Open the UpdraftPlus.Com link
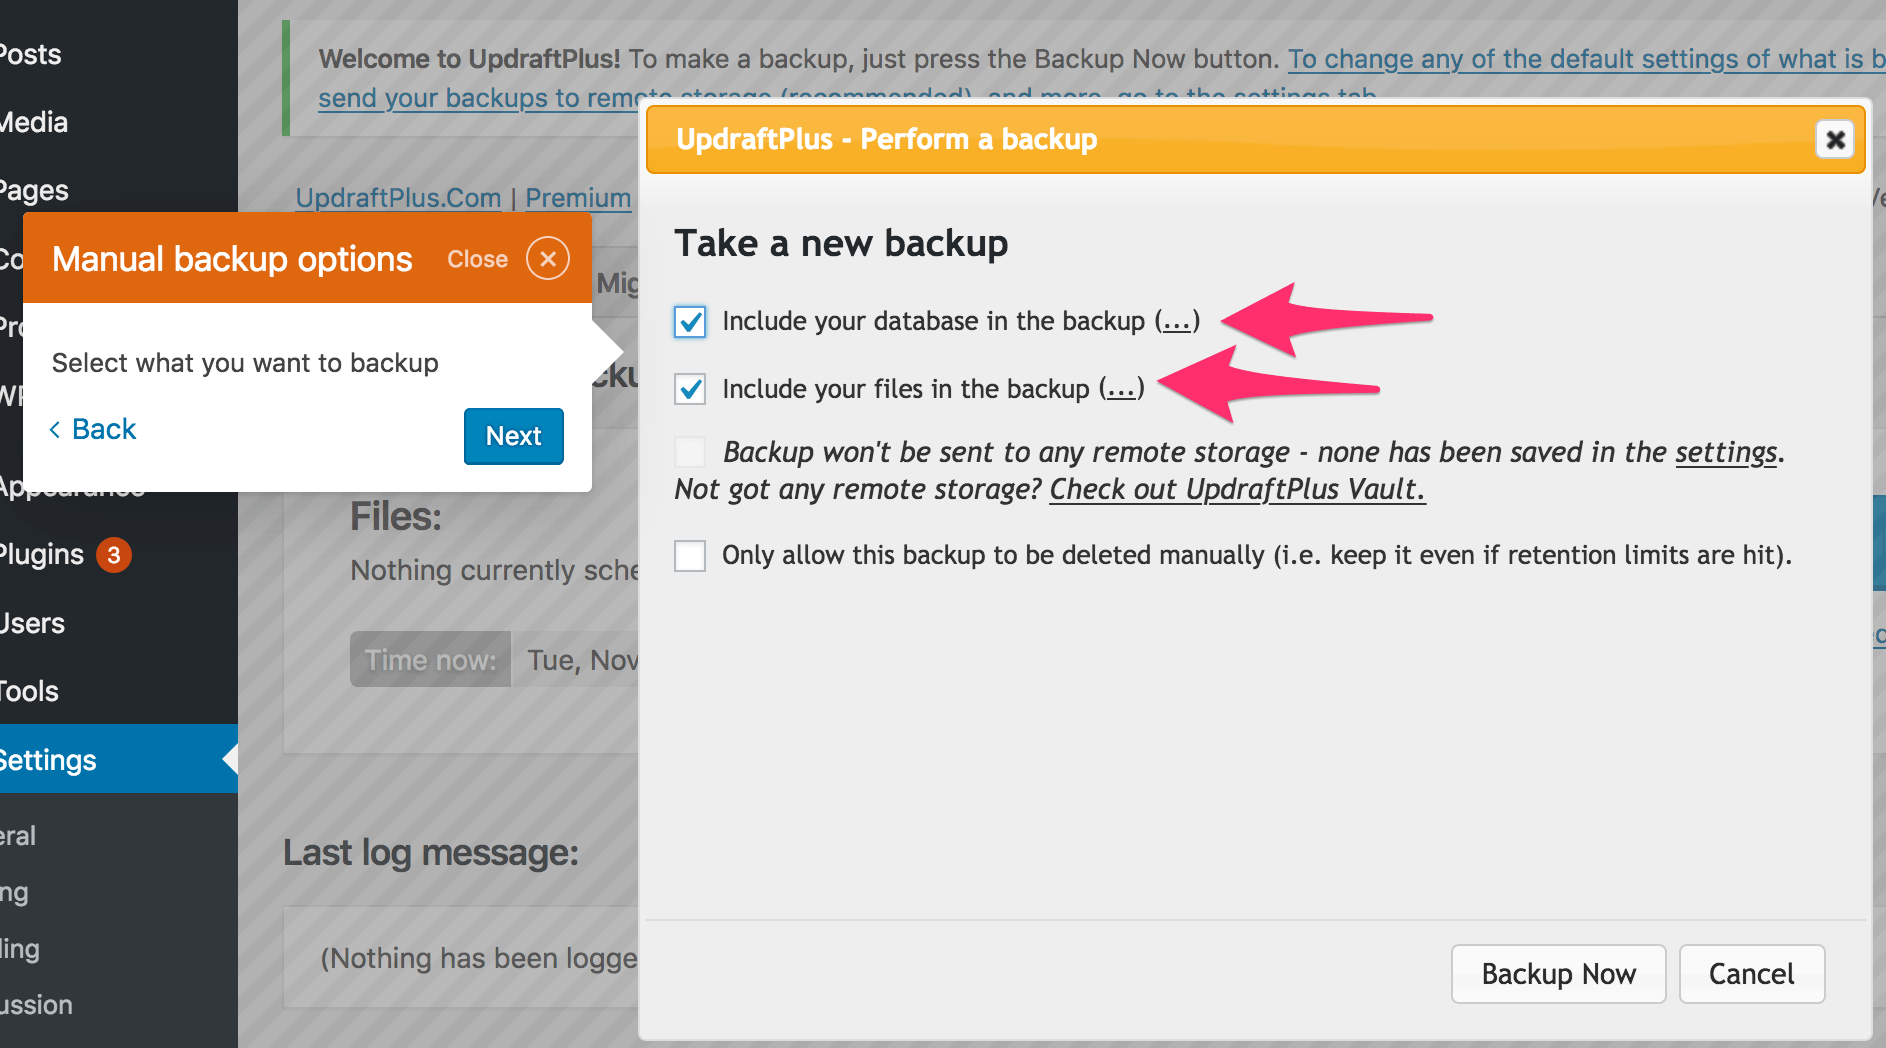The height and width of the screenshot is (1048, 1886). (x=398, y=198)
